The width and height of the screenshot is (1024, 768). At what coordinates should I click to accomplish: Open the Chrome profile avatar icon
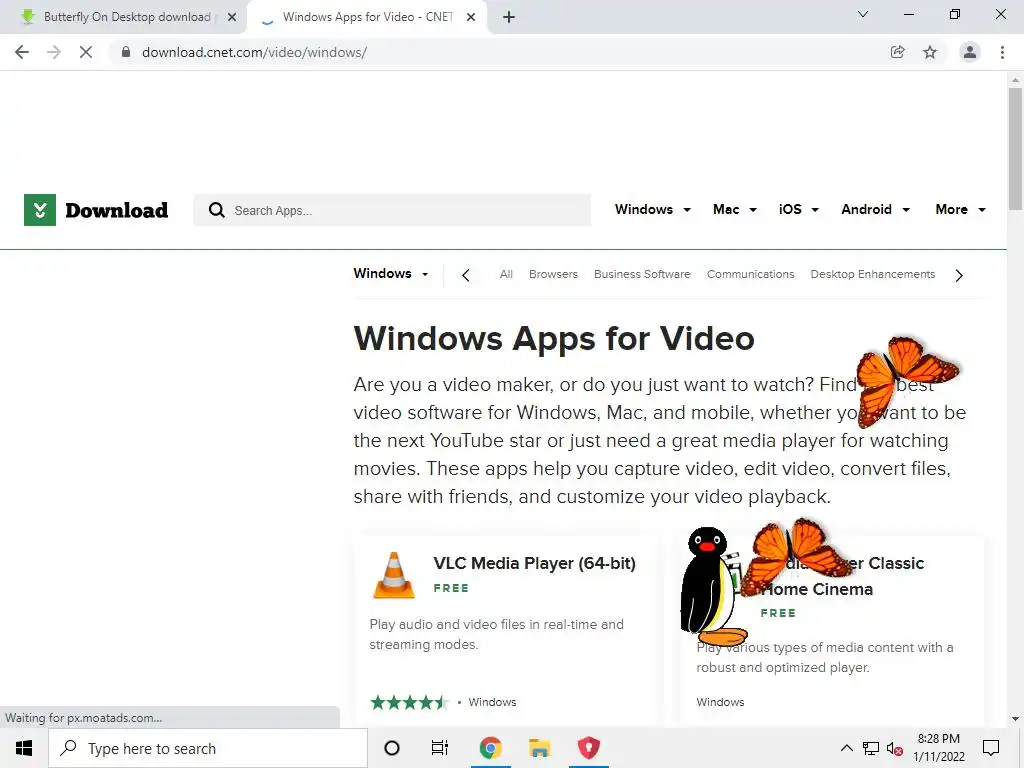(970, 52)
